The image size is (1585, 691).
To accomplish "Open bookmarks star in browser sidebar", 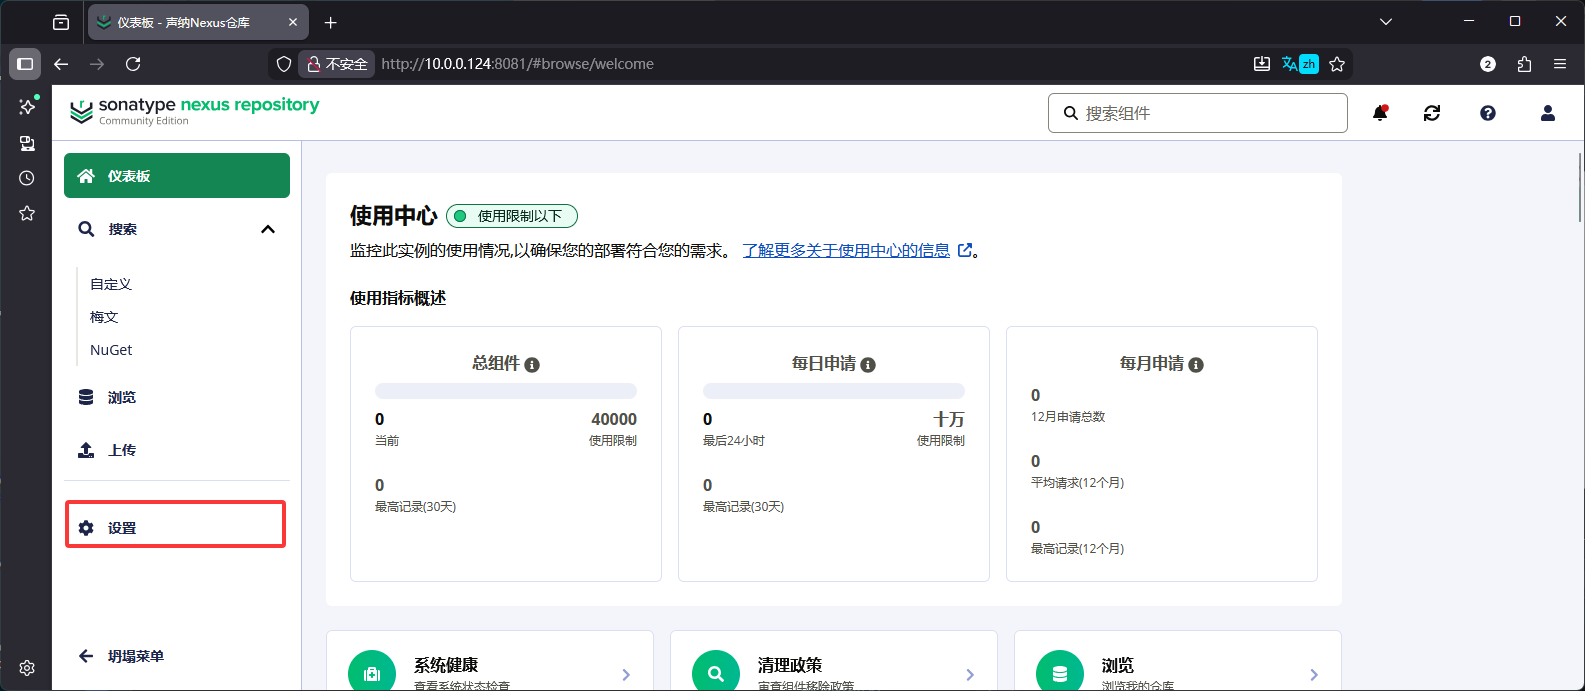I will (27, 213).
